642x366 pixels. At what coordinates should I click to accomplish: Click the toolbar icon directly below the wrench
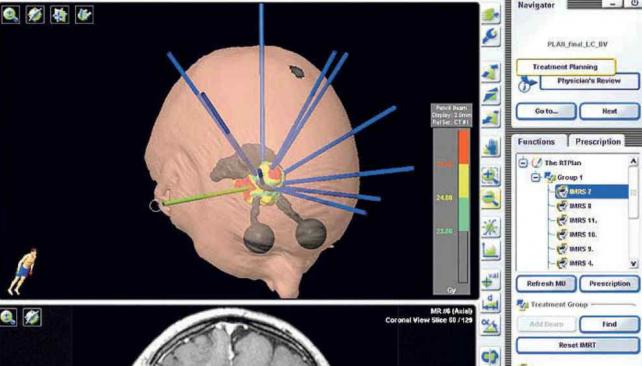491,72
